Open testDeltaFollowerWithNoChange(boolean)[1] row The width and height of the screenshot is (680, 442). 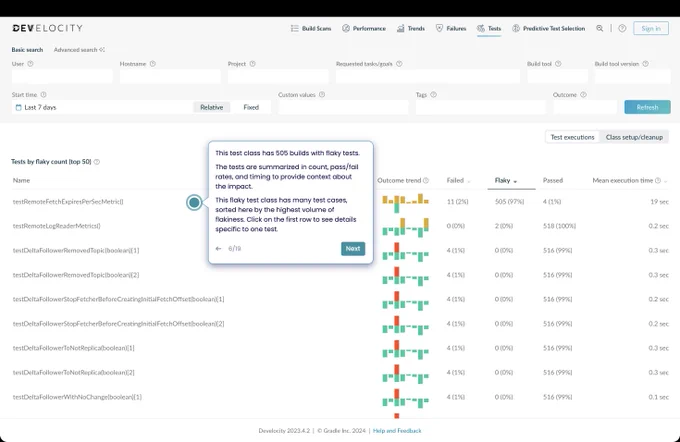click(340, 397)
